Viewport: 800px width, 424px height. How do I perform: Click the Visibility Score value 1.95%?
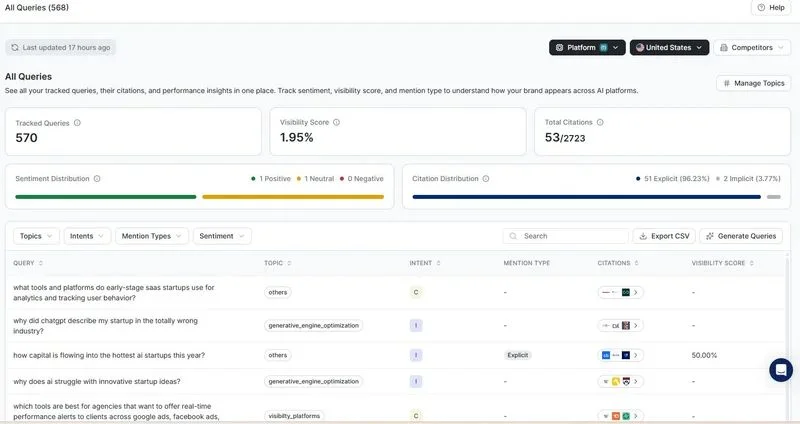coord(296,137)
